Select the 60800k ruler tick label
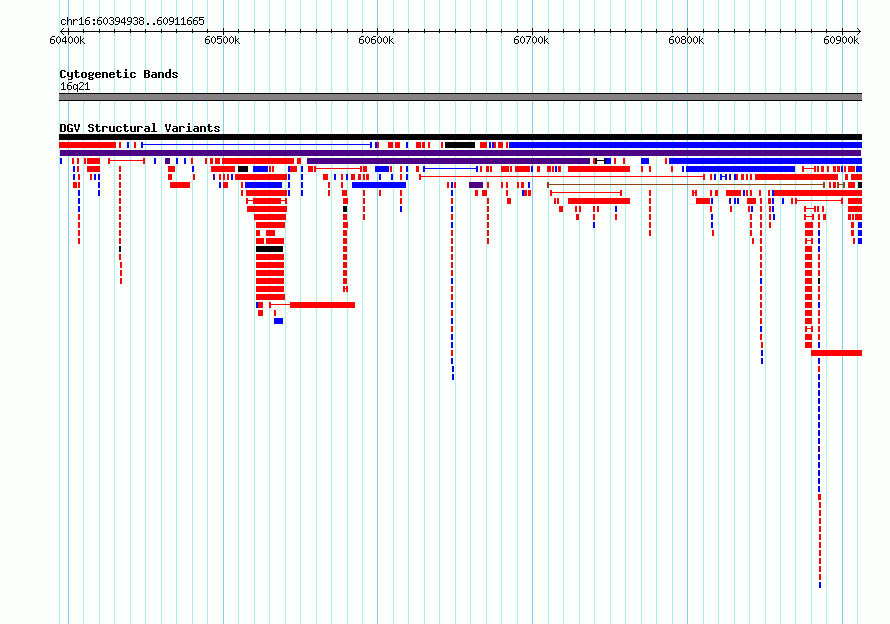Screen dimensions: 890x624 point(686,40)
